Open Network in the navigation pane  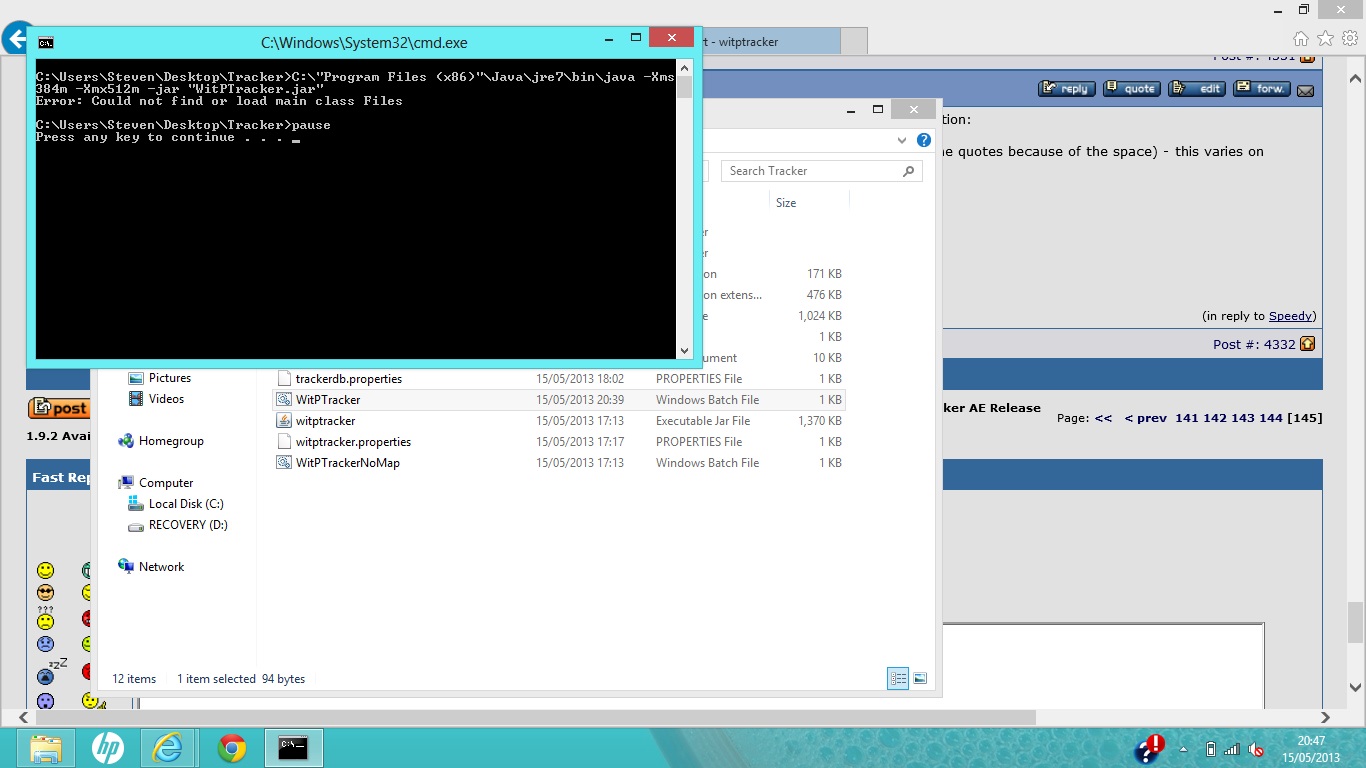tap(161, 567)
